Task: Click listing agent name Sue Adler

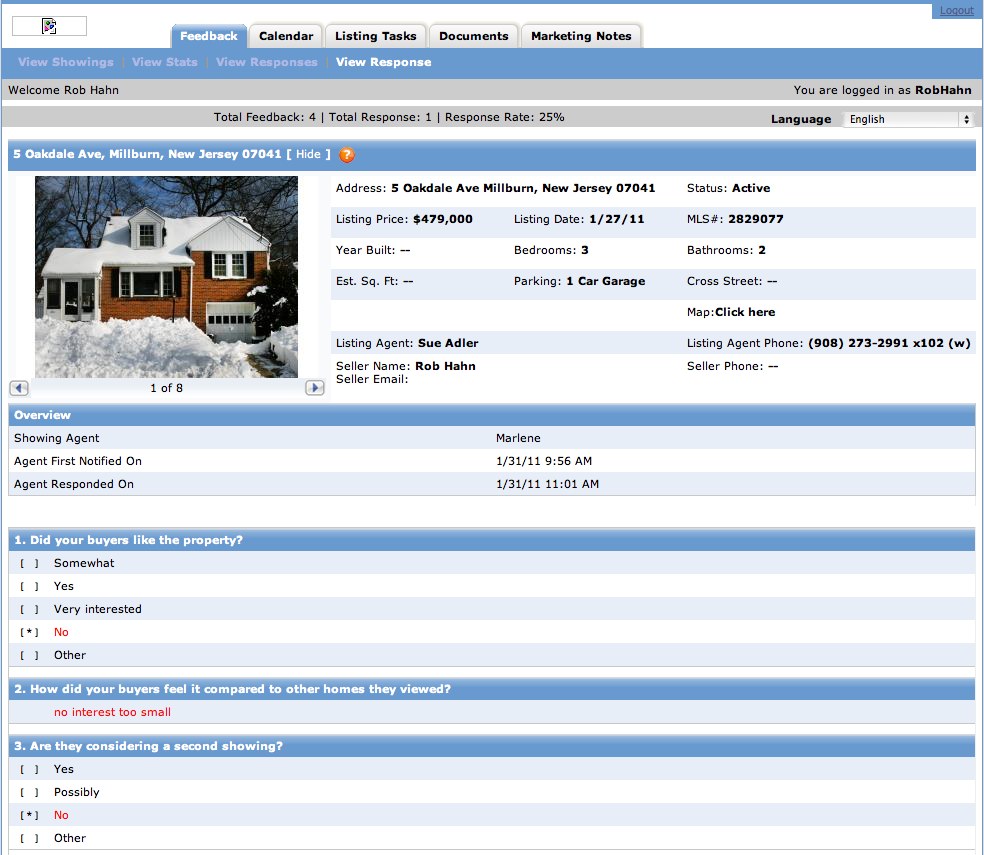Action: coord(448,343)
